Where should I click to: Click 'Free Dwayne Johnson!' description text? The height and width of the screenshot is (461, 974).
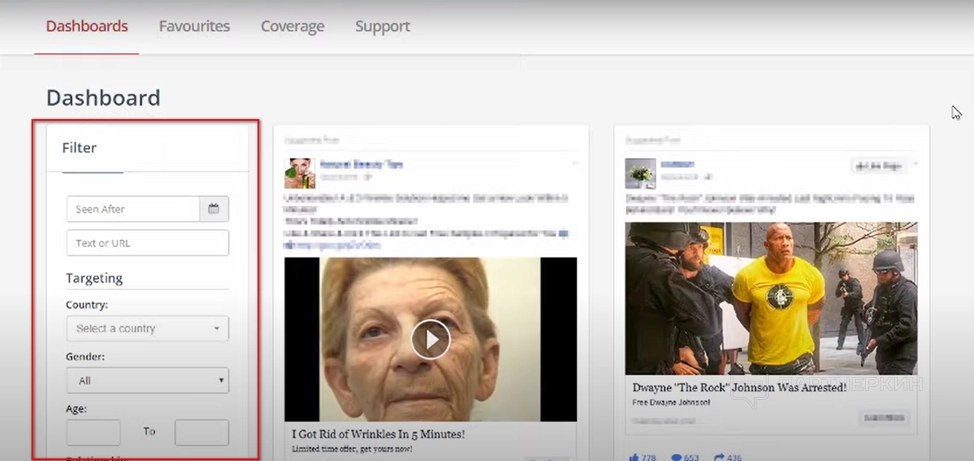coord(671,402)
